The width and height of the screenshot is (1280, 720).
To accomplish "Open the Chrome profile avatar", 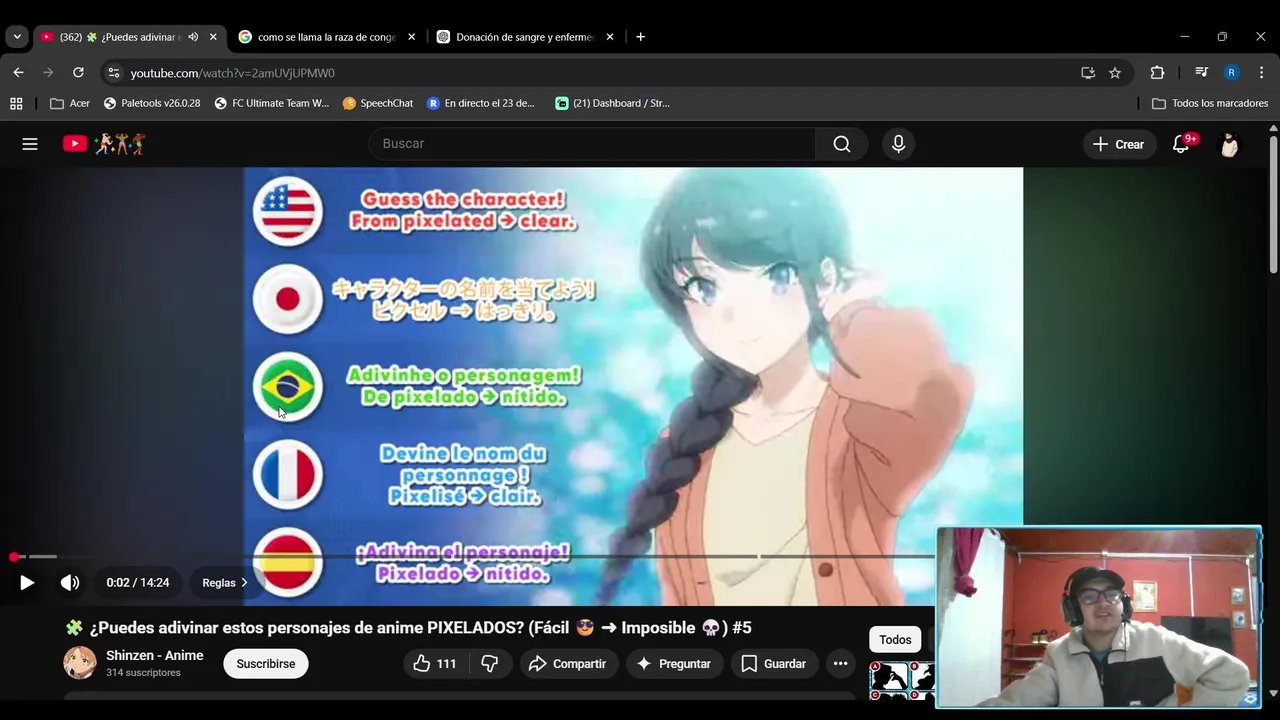I will tap(1231, 73).
